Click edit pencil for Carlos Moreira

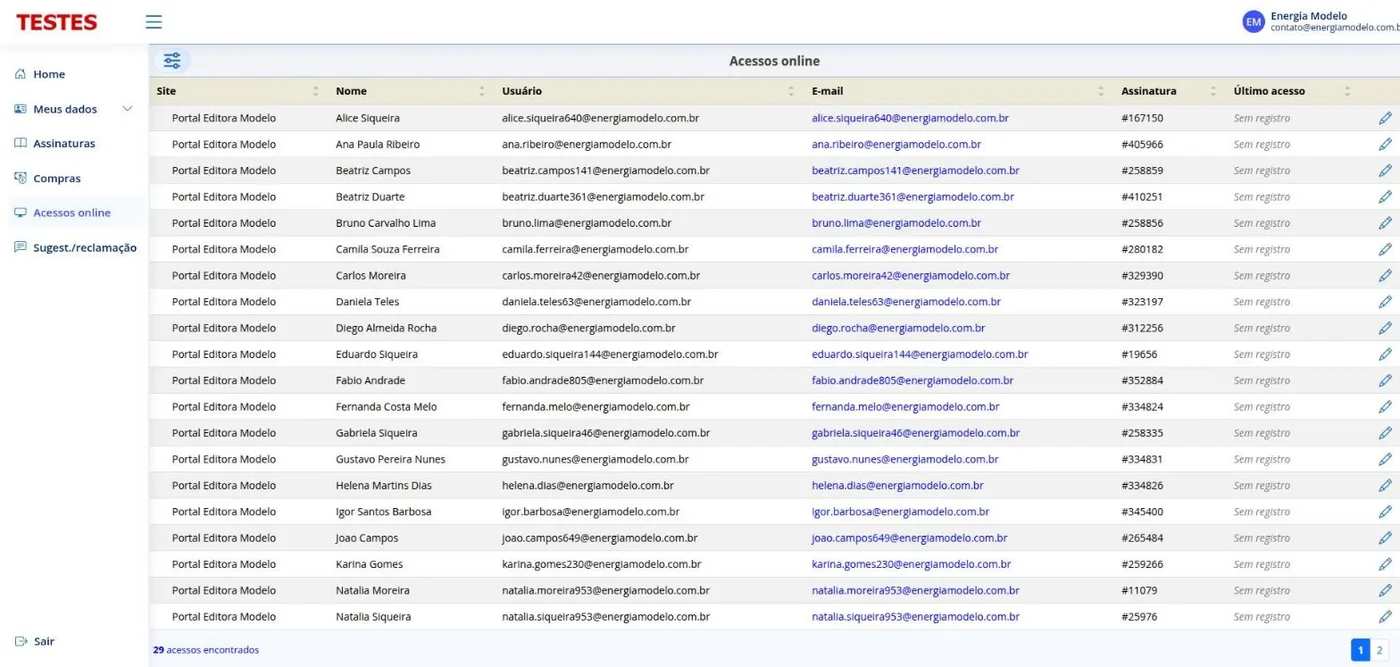1385,275
